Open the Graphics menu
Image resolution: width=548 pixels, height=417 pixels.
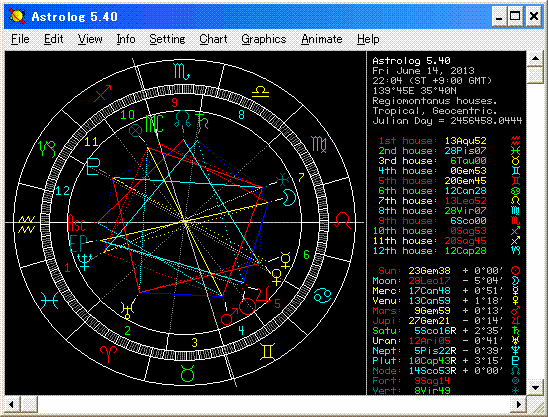[x=264, y=39]
